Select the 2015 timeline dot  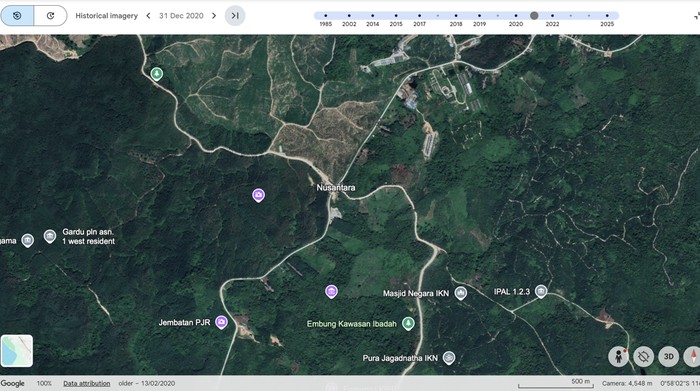(396, 16)
